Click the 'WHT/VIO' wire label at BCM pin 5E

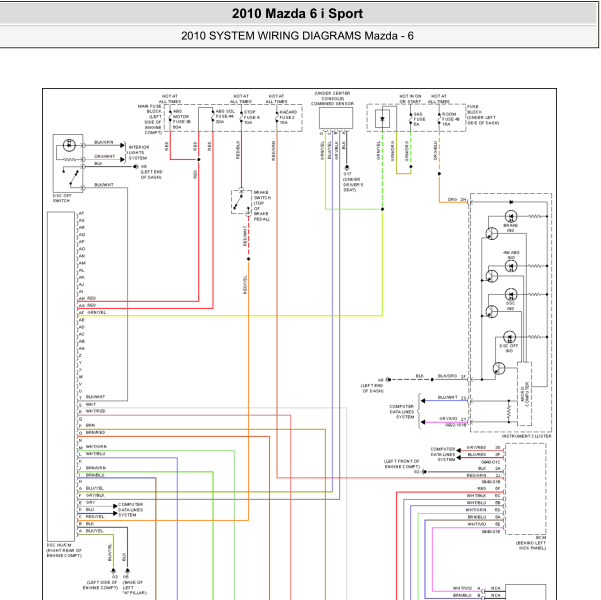[476, 524]
